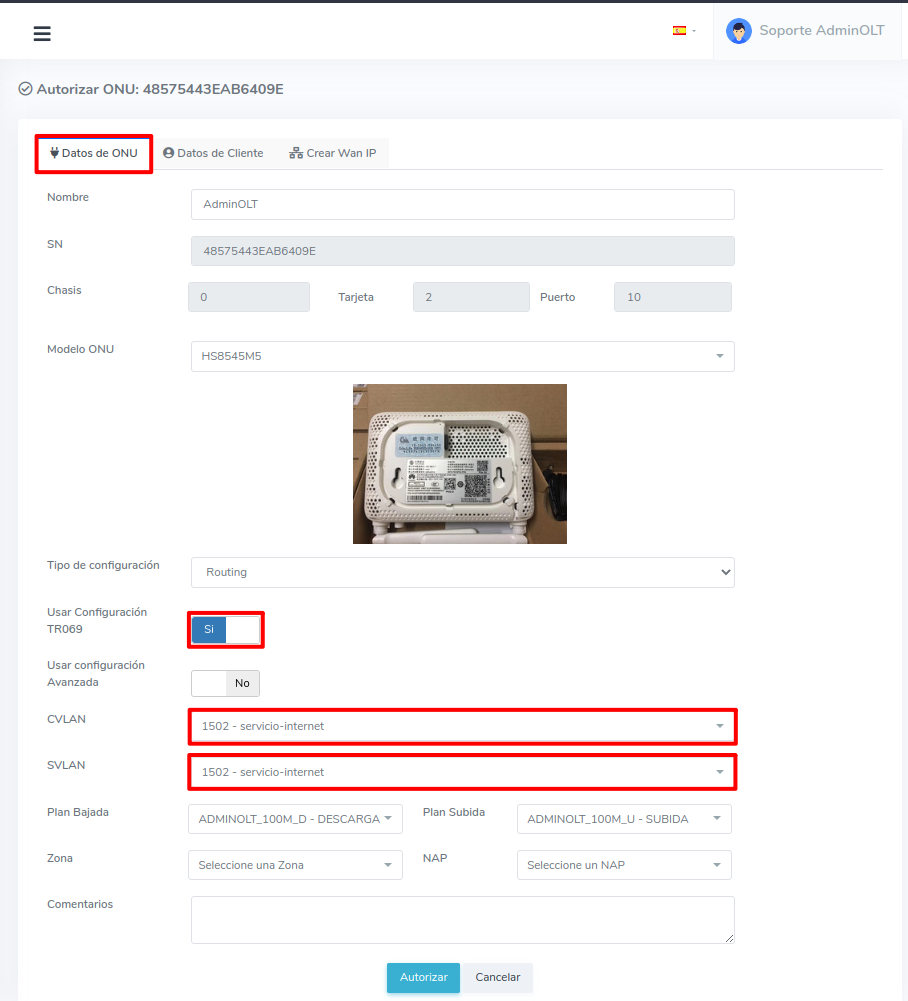This screenshot has width=908, height=1001.
Task: Open the SVLAN dropdown
Action: point(462,772)
